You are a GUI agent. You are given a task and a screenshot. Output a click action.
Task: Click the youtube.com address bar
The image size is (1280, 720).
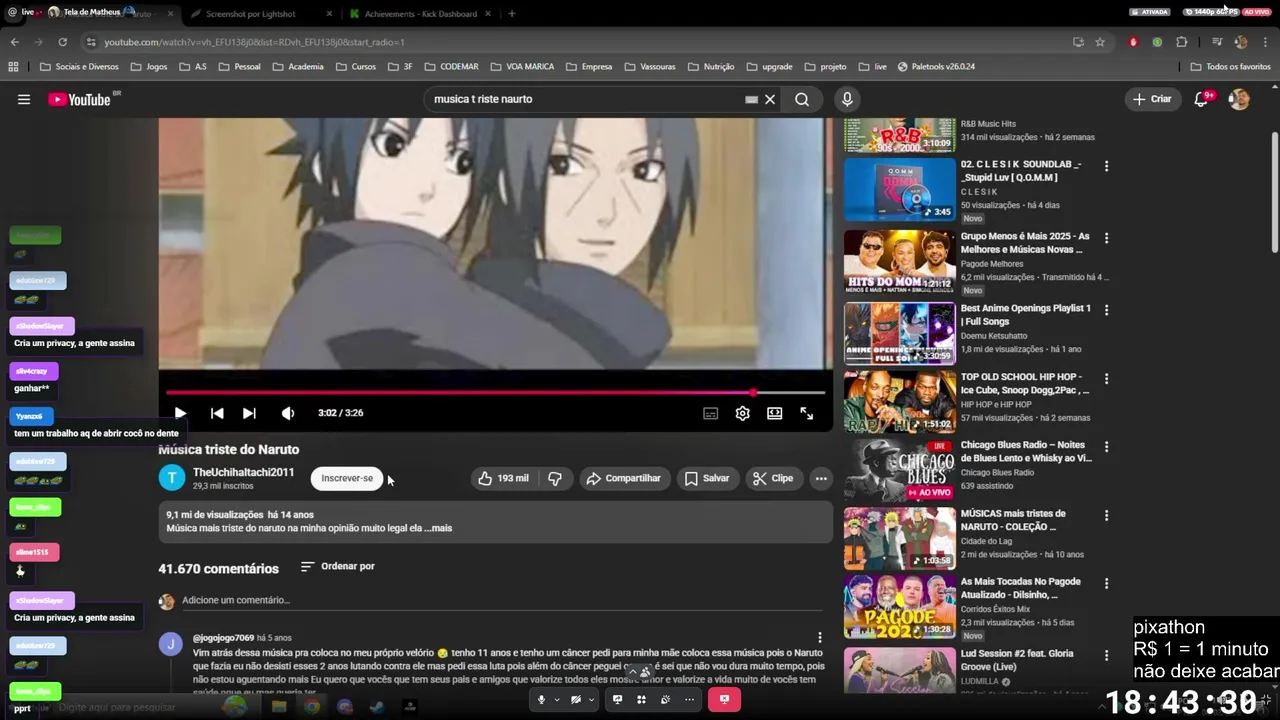click(x=580, y=42)
